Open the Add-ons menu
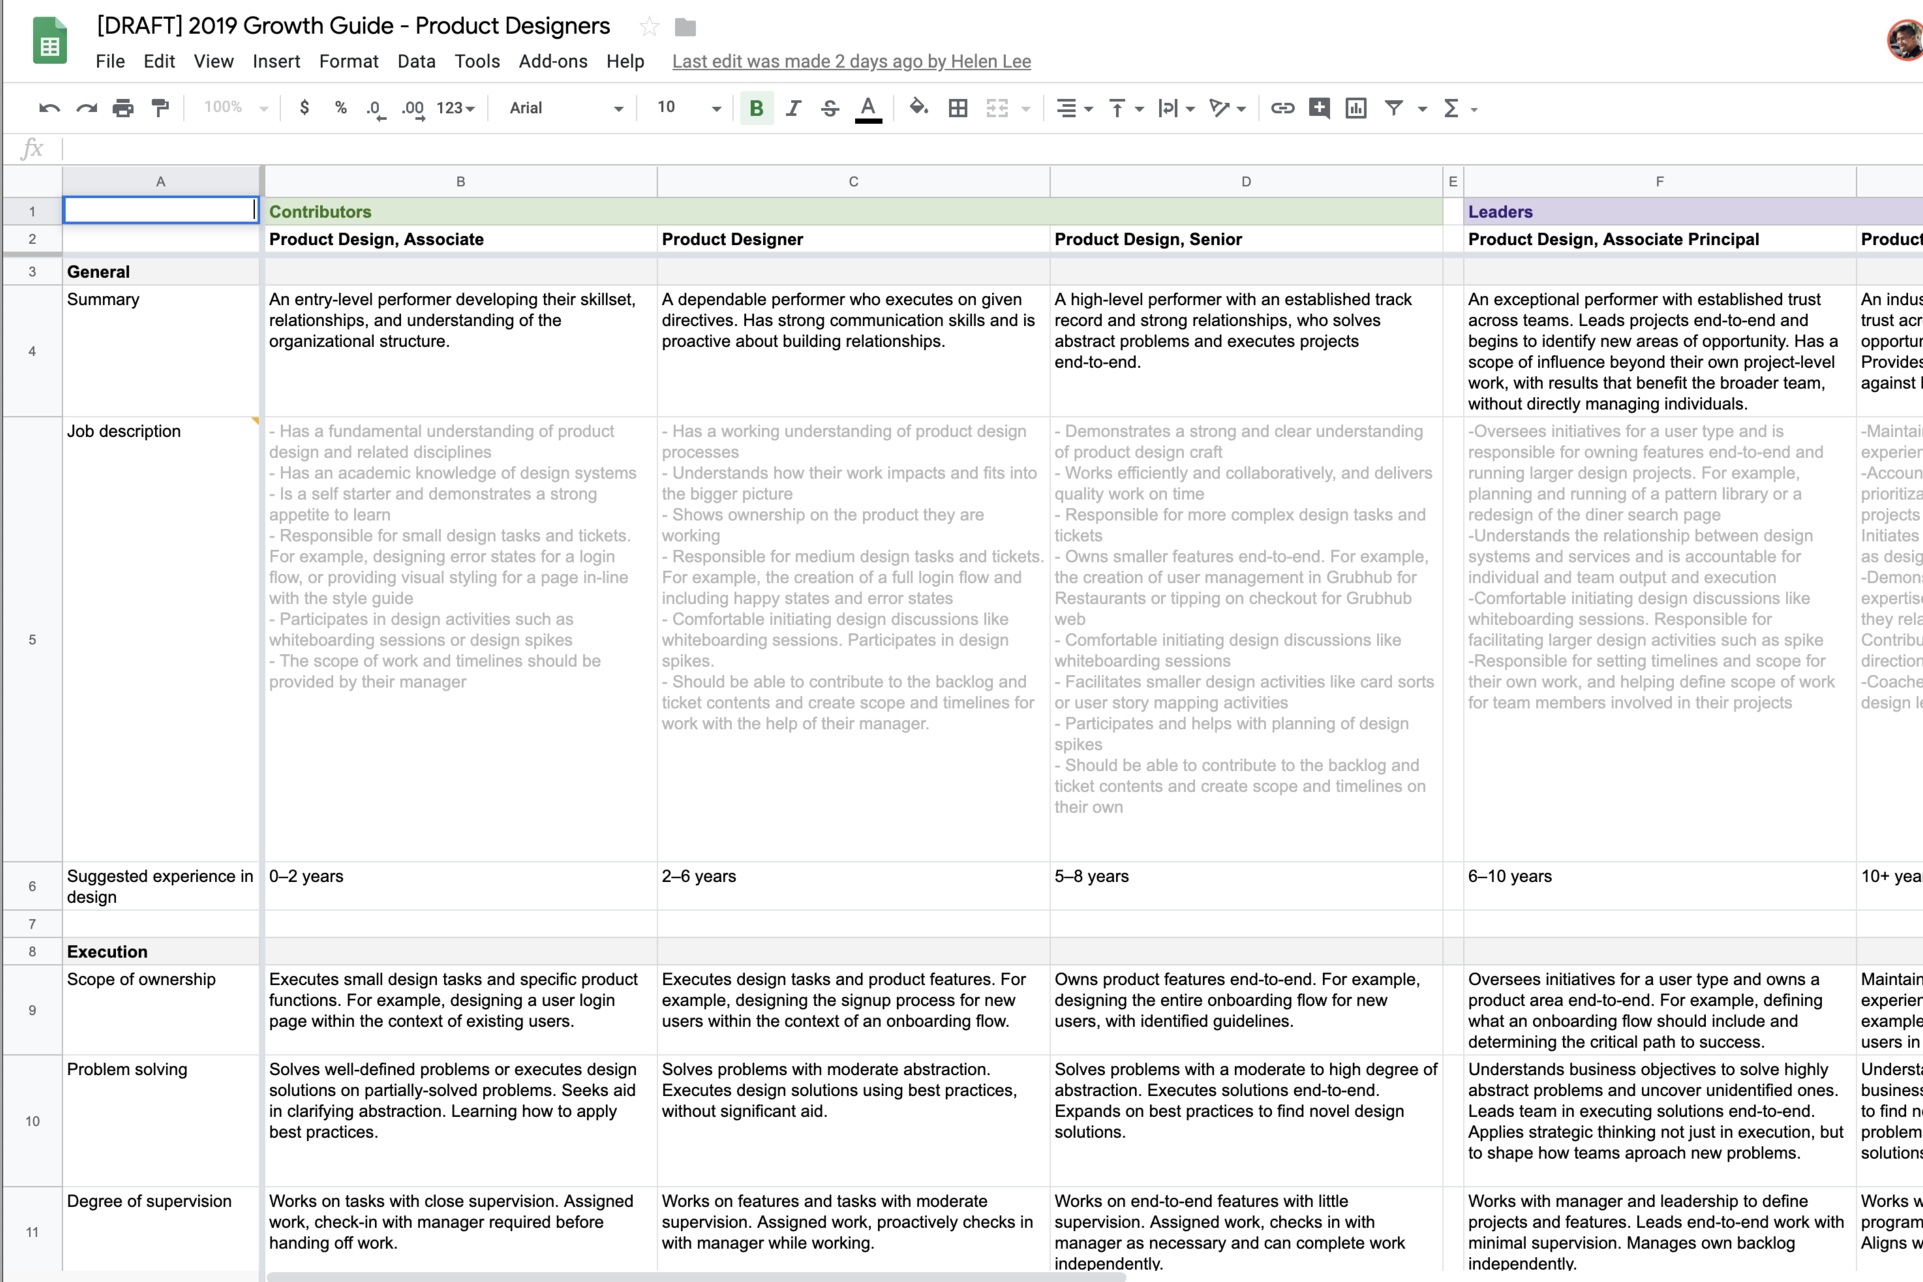This screenshot has height=1282, width=1923. pos(552,61)
